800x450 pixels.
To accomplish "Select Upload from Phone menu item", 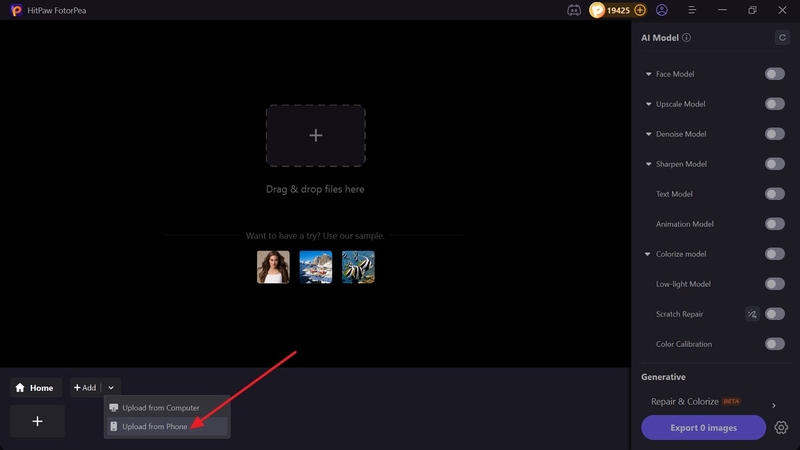I will 167,427.
